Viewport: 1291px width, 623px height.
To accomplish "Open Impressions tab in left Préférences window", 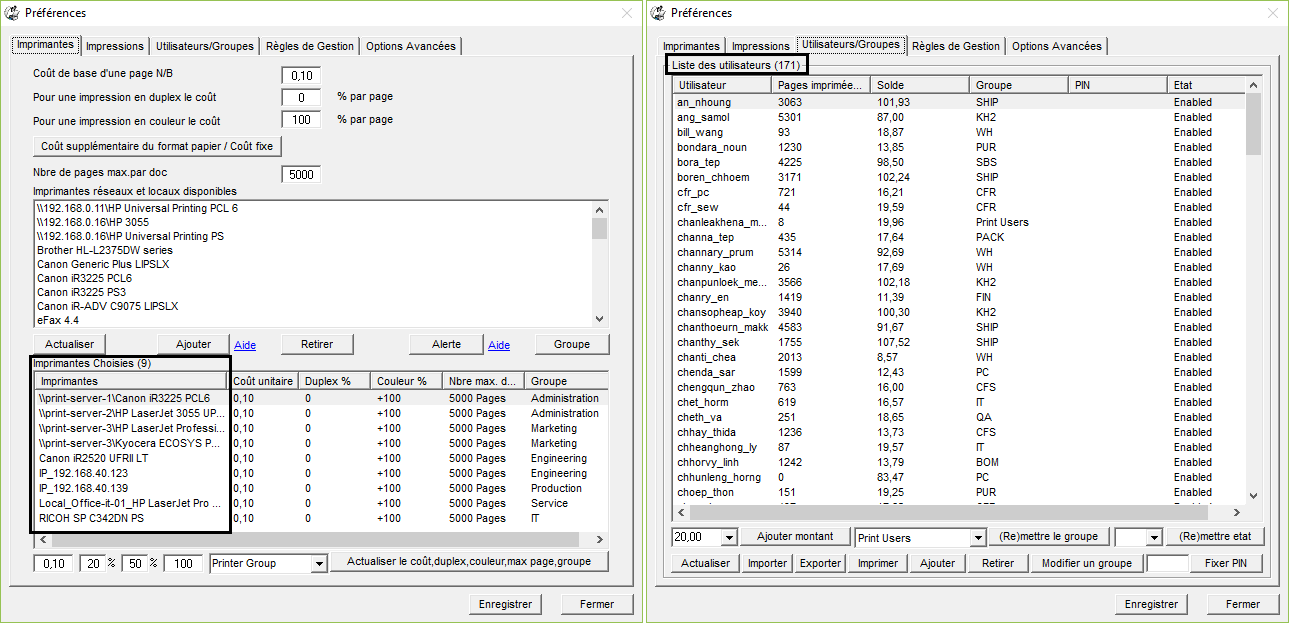I will (115, 46).
